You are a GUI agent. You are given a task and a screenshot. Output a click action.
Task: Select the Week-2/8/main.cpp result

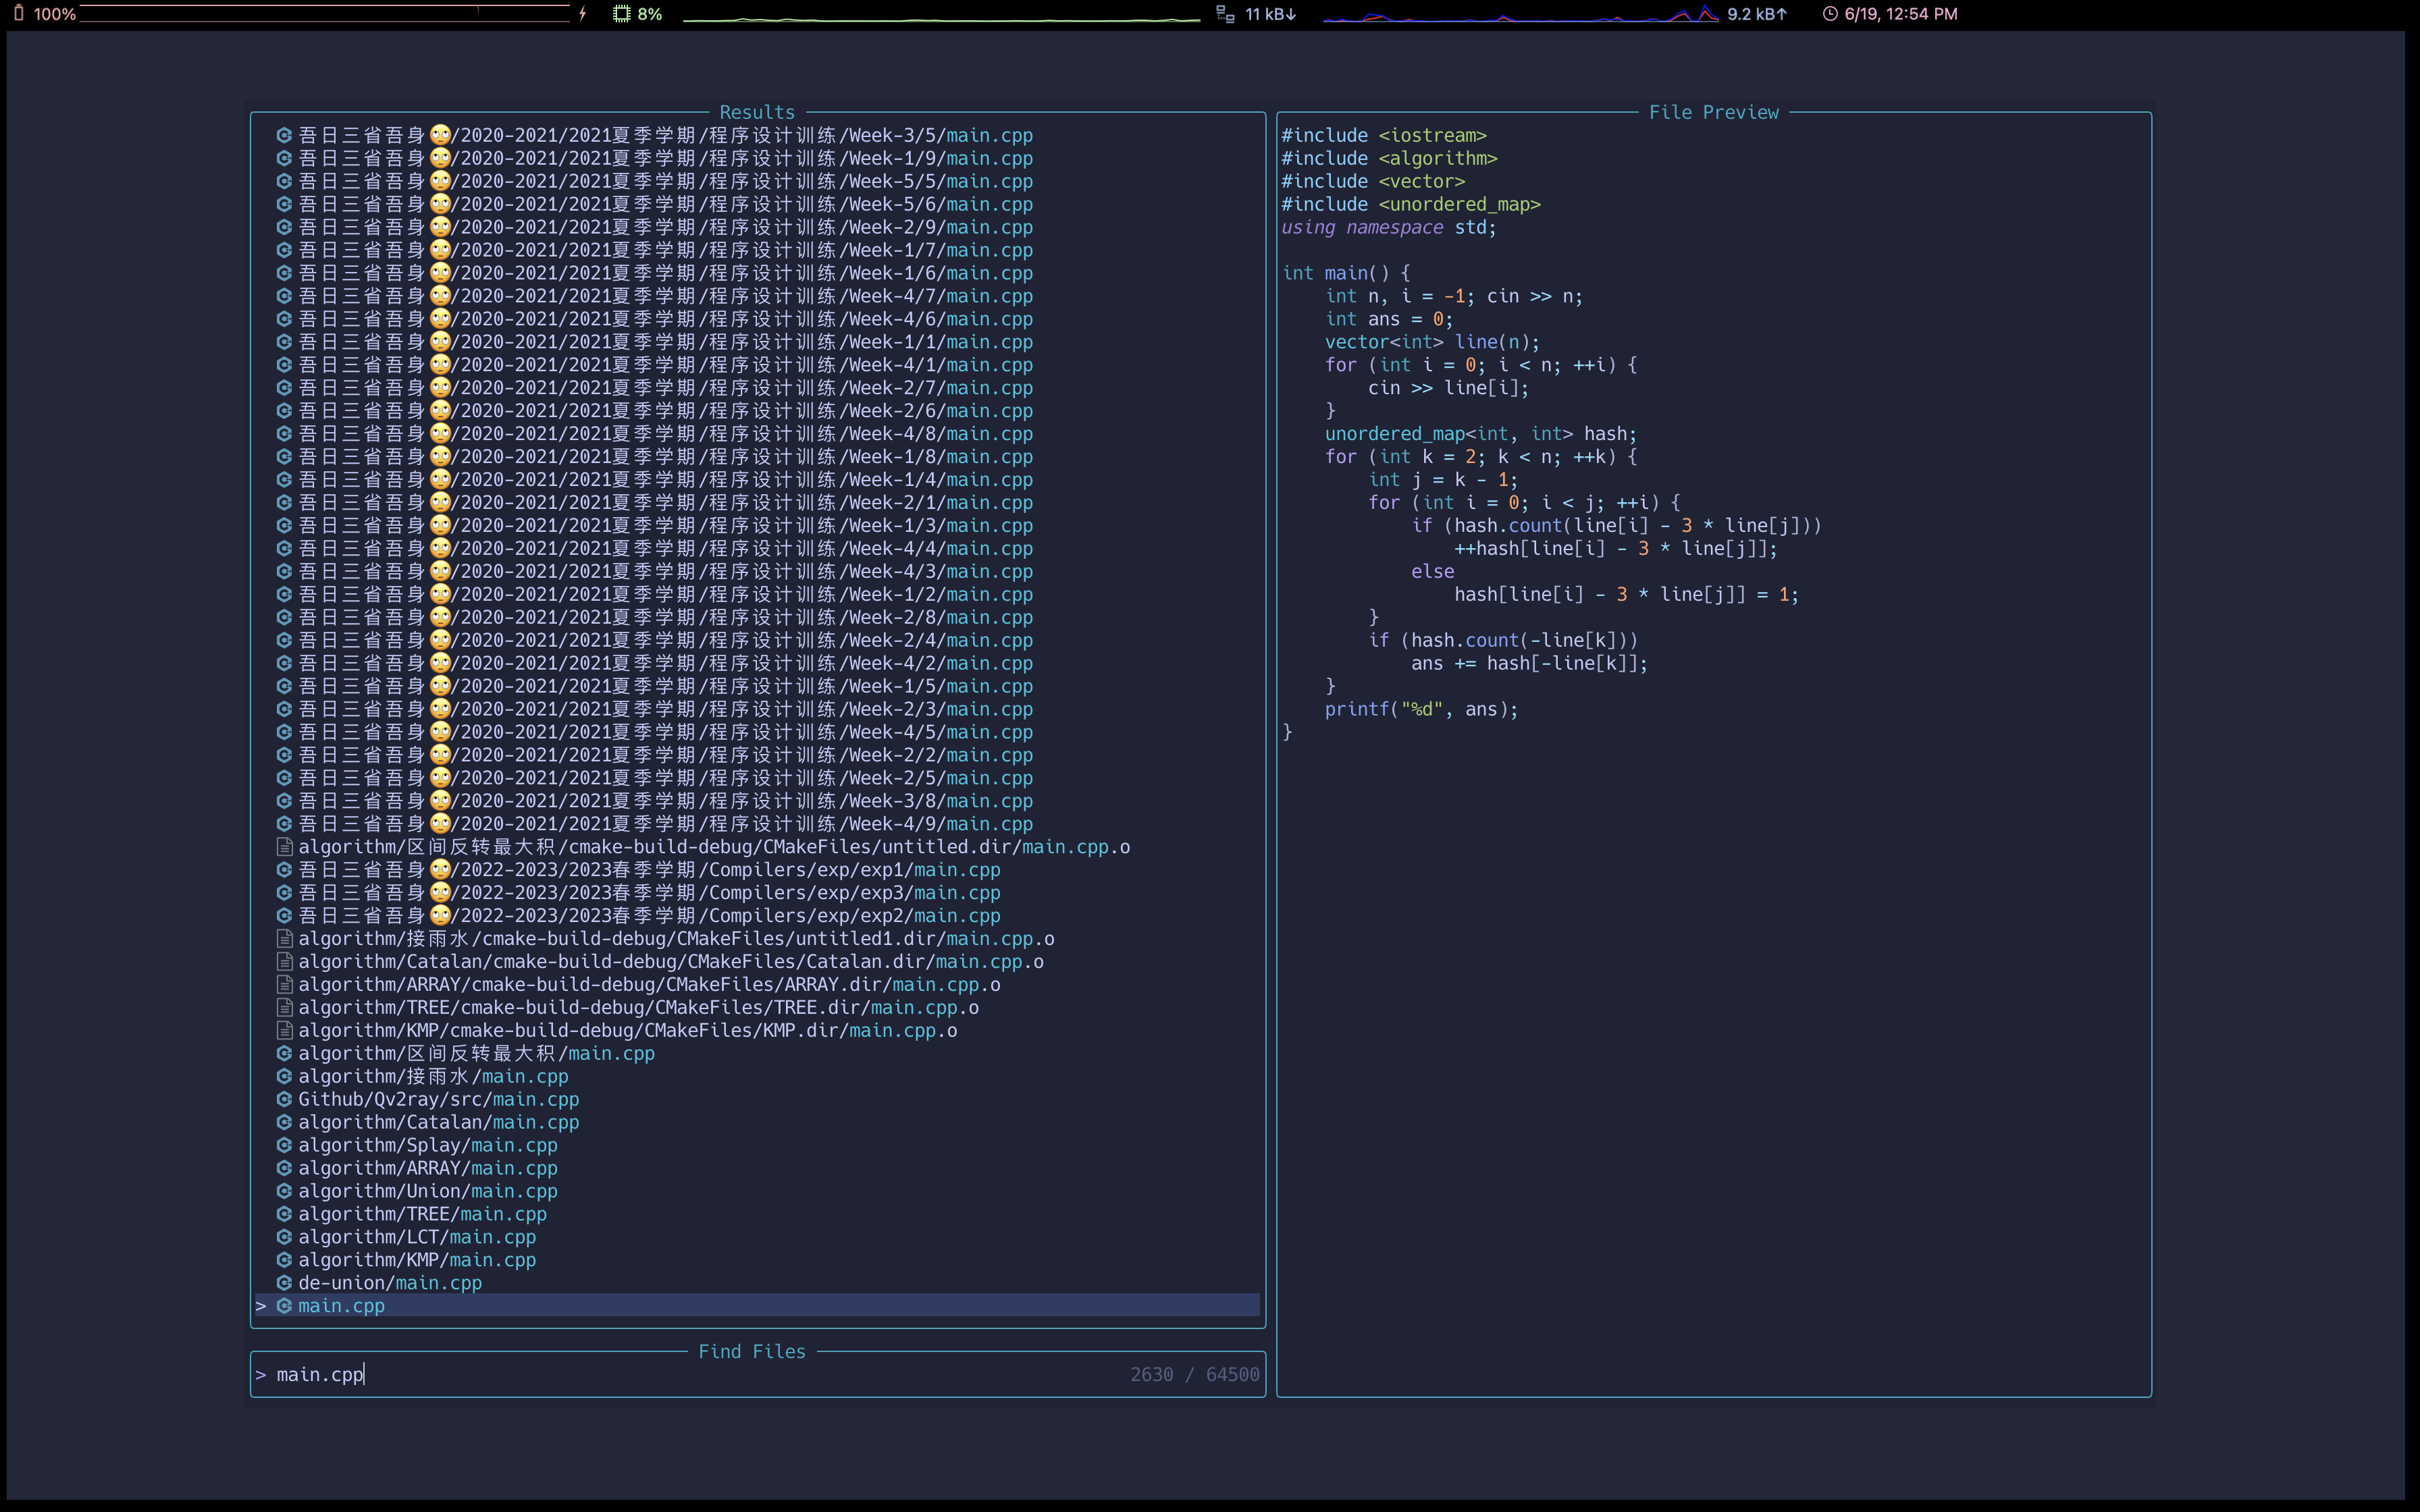pyautogui.click(x=758, y=618)
